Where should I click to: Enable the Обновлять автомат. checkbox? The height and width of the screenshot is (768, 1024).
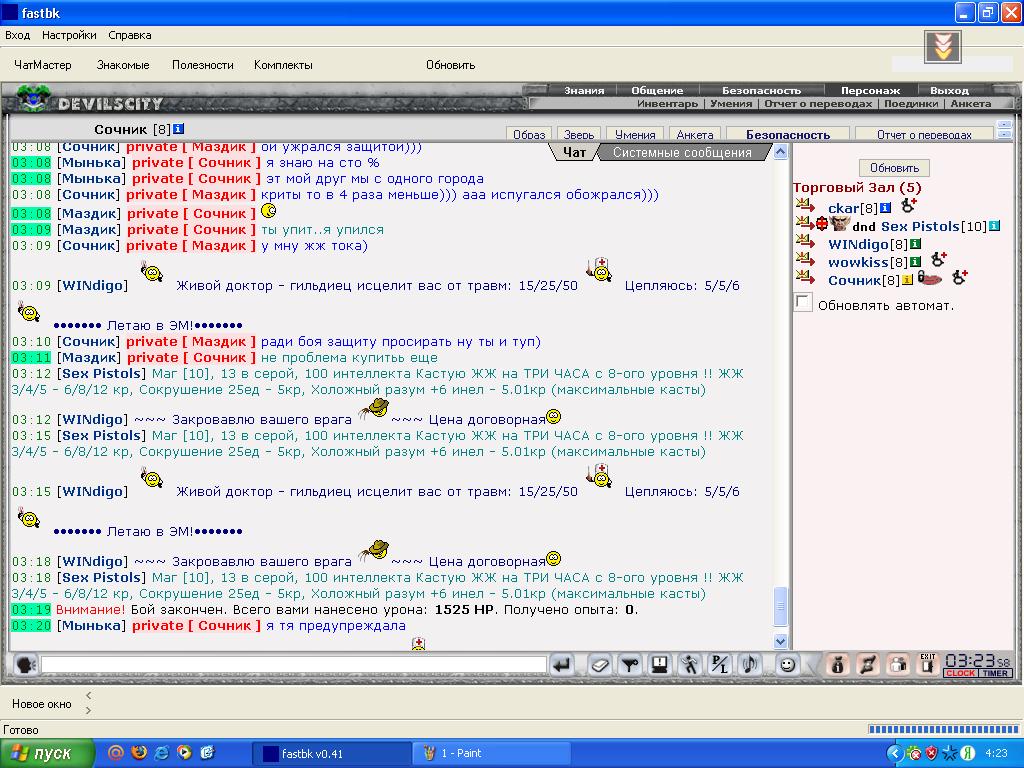pyautogui.click(x=803, y=302)
